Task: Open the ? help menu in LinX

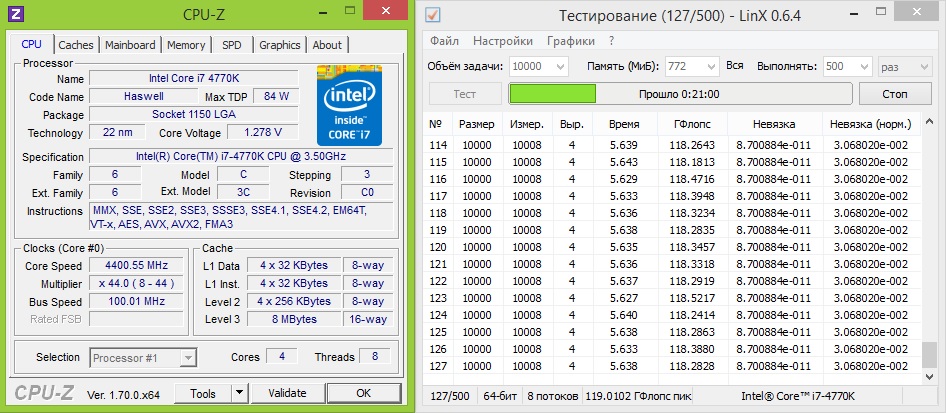Action: pyautogui.click(x=611, y=41)
